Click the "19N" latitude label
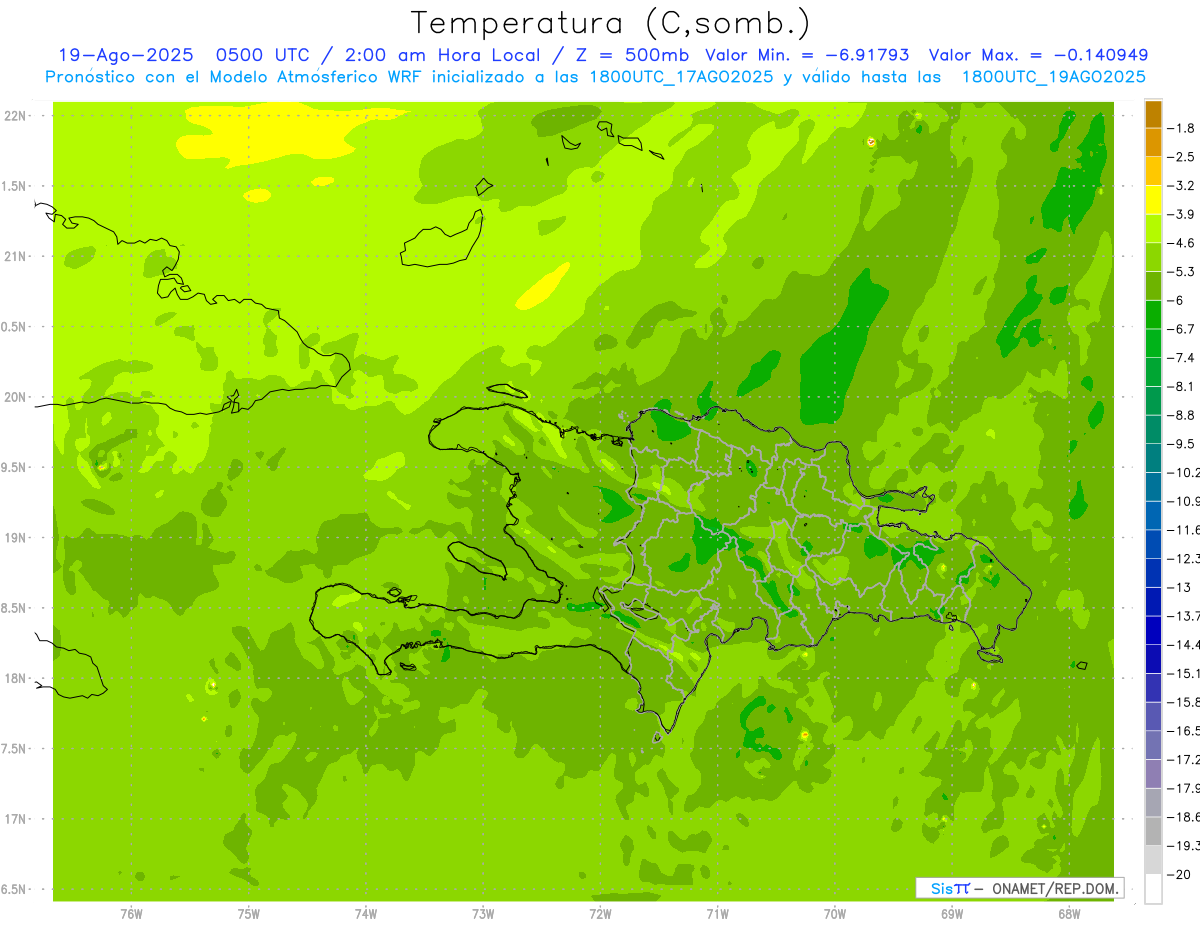Viewport: 1200px width, 927px height. pyautogui.click(x=15, y=538)
